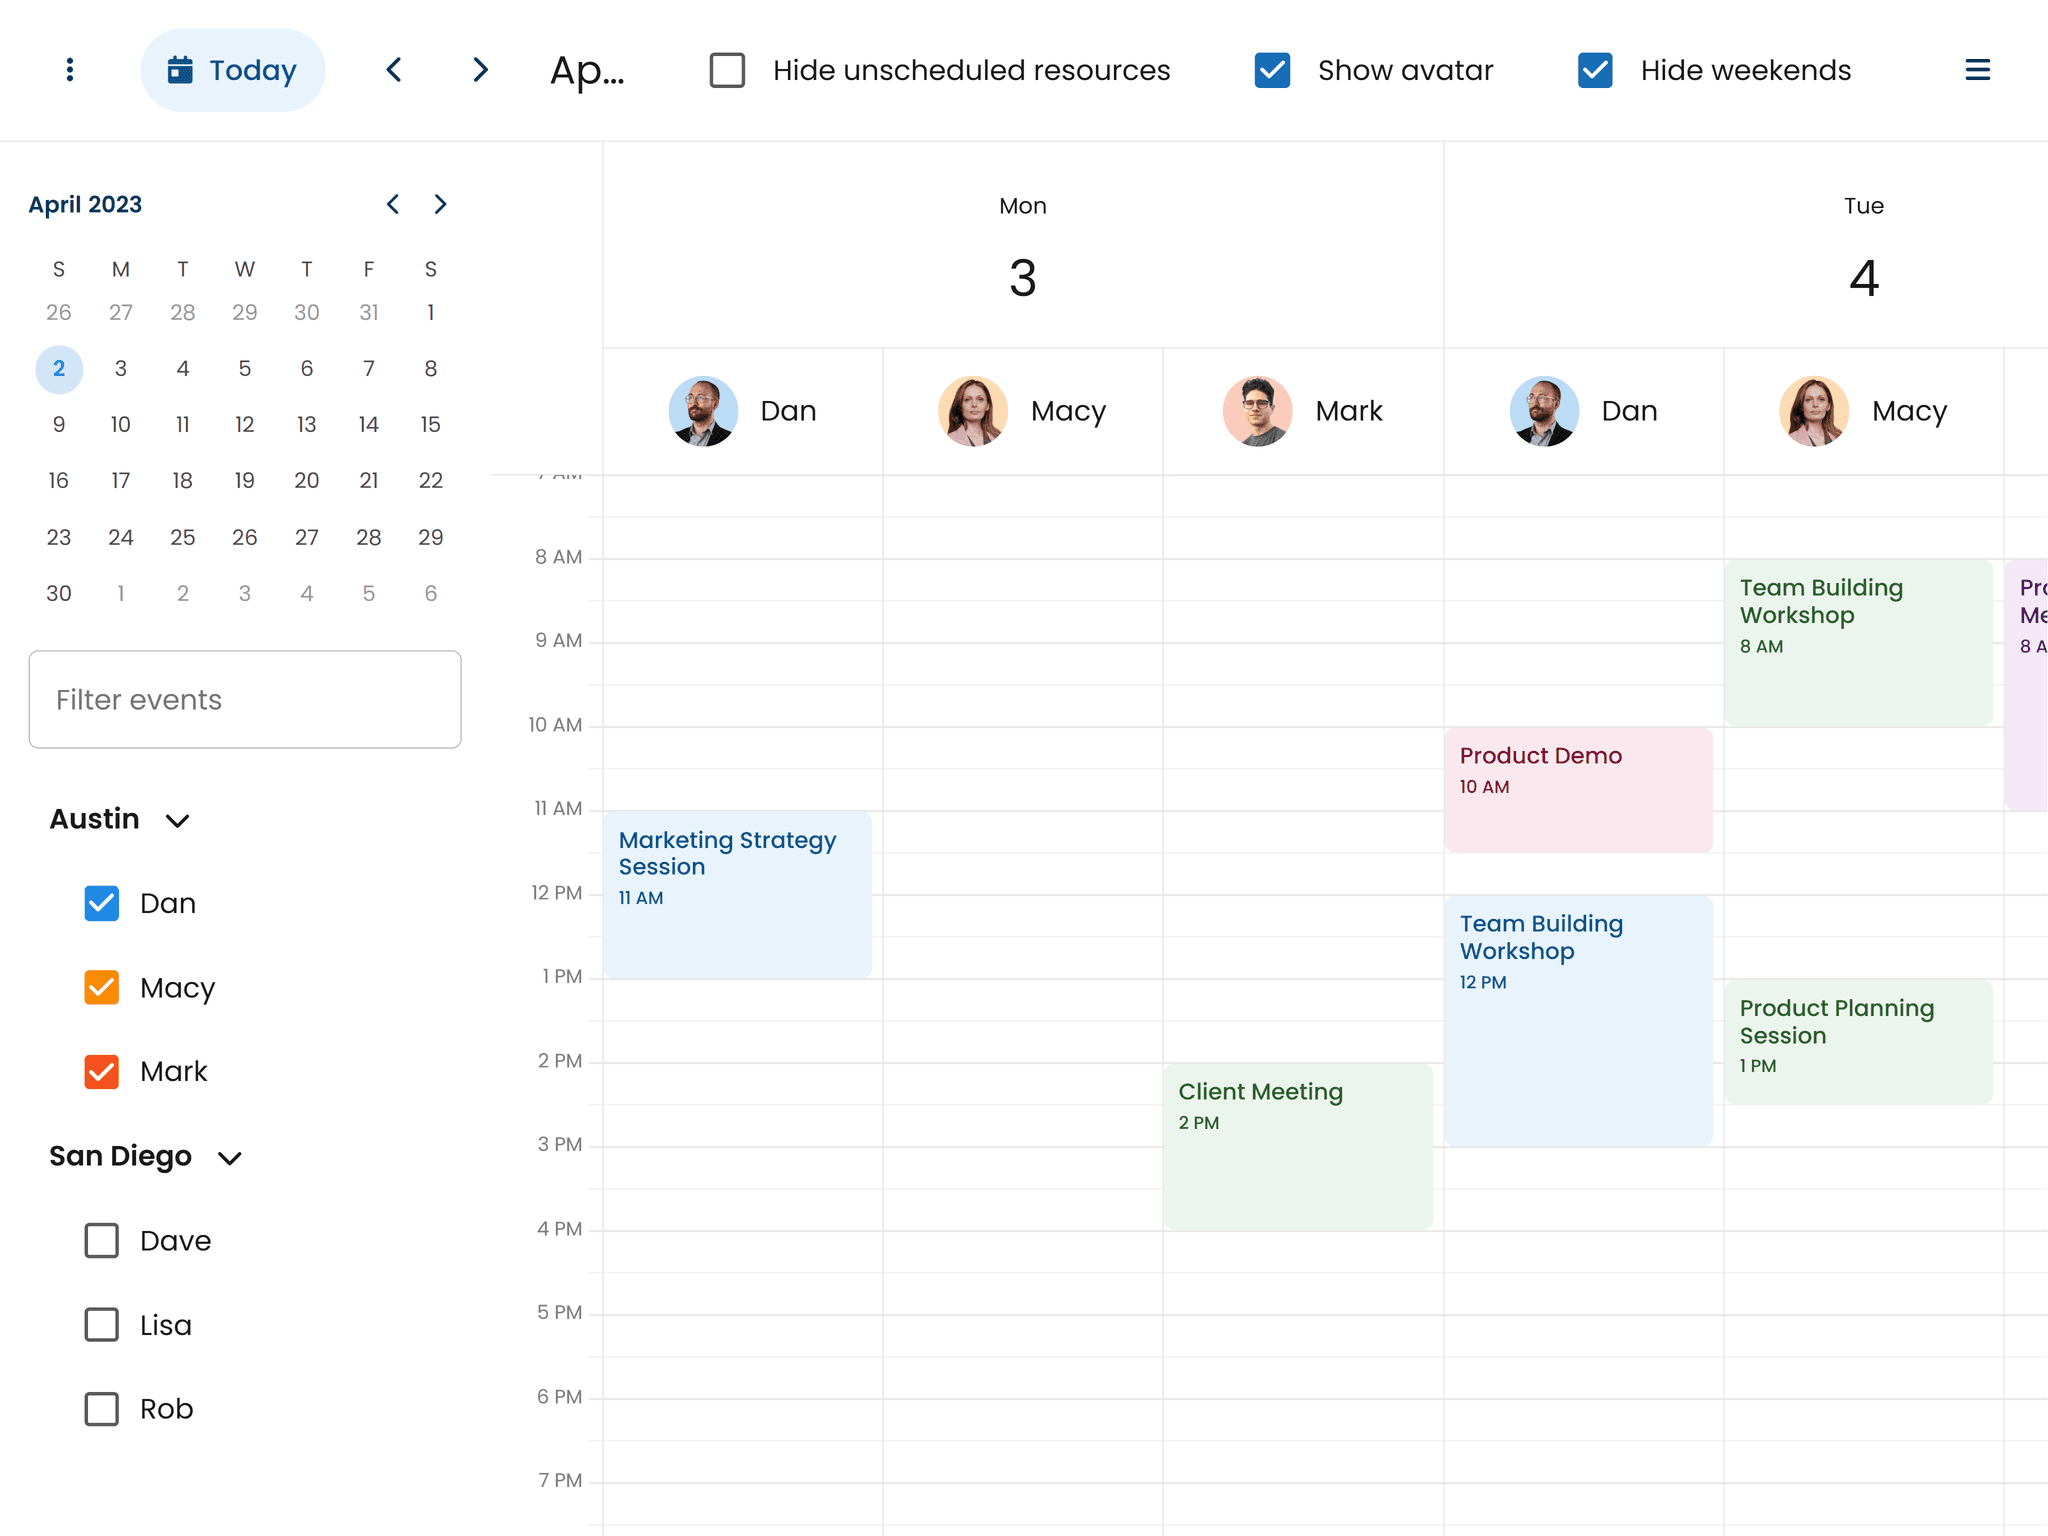Disable the Show avatar option
The width and height of the screenshot is (2048, 1536).
pos(1272,70)
